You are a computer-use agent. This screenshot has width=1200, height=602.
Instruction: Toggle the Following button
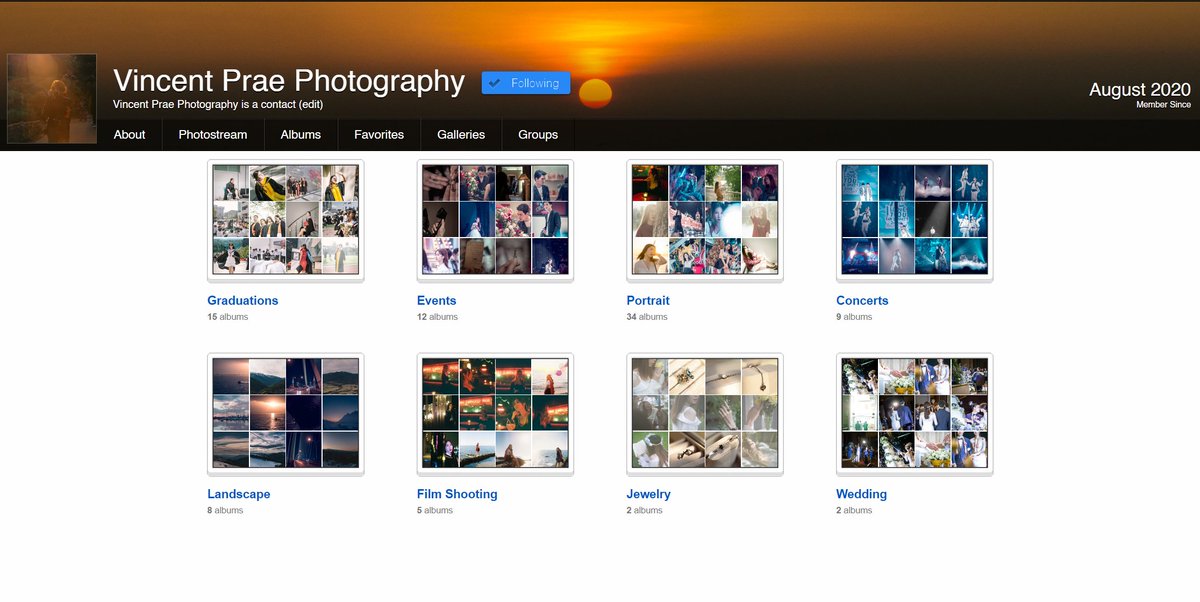tap(526, 83)
